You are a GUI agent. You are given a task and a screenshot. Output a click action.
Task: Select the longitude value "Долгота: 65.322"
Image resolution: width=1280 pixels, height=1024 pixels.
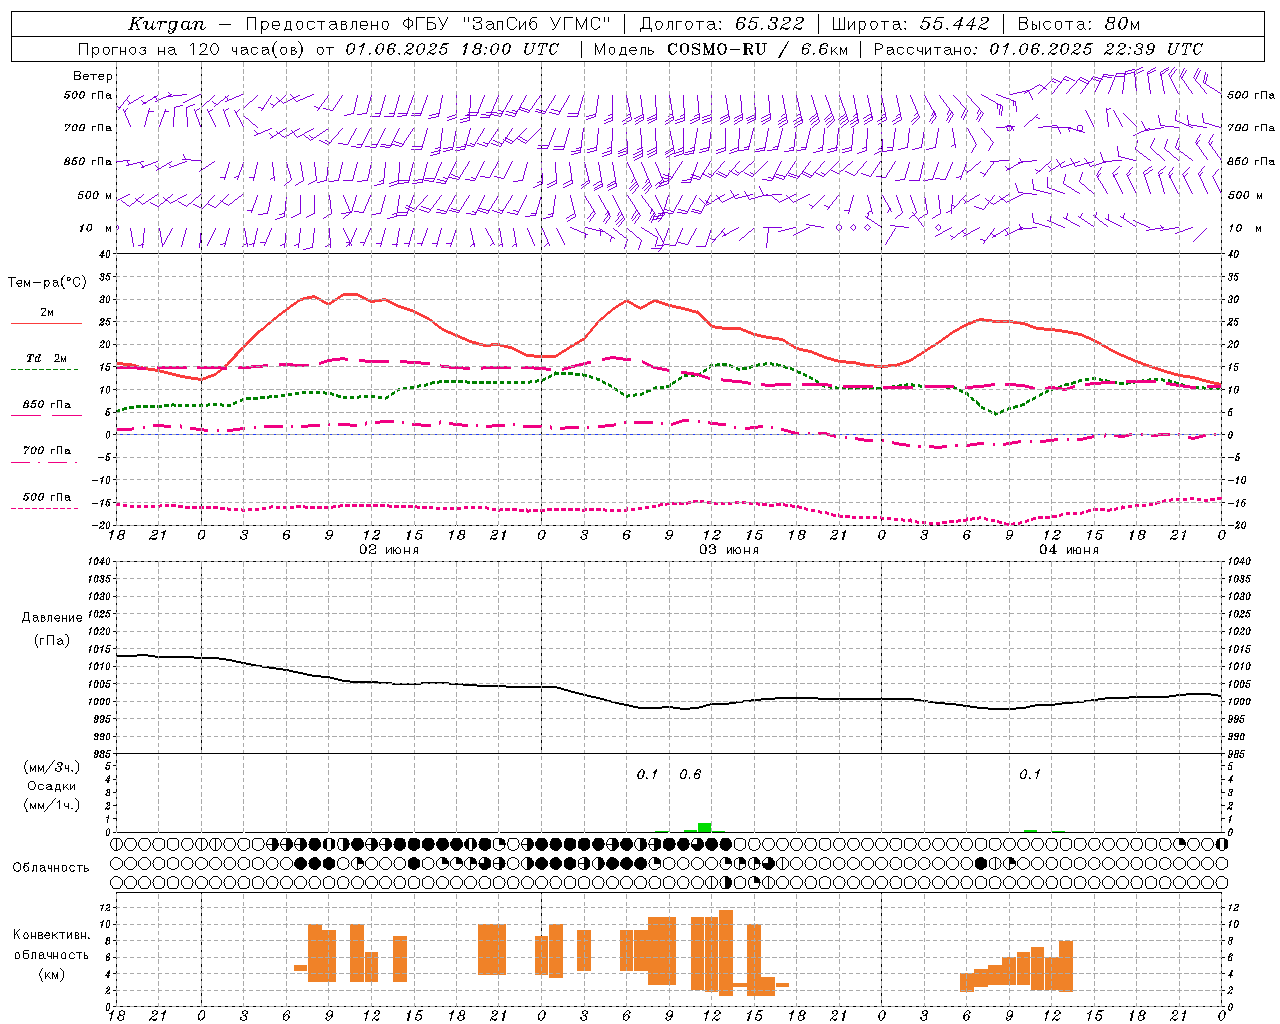tap(722, 24)
